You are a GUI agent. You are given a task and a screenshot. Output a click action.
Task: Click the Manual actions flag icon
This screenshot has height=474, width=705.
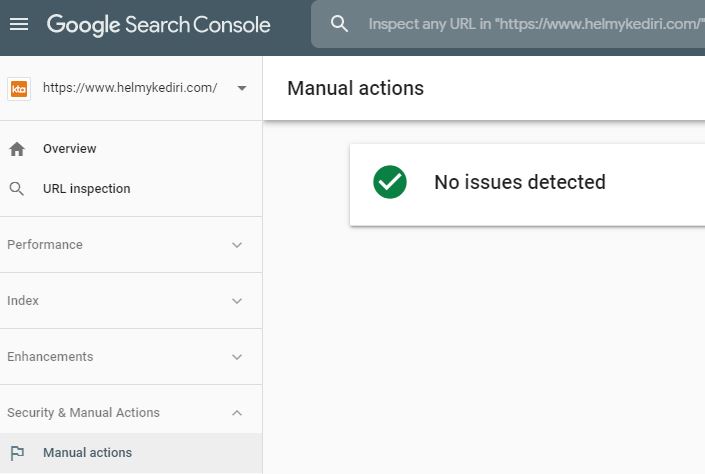[x=17, y=453]
